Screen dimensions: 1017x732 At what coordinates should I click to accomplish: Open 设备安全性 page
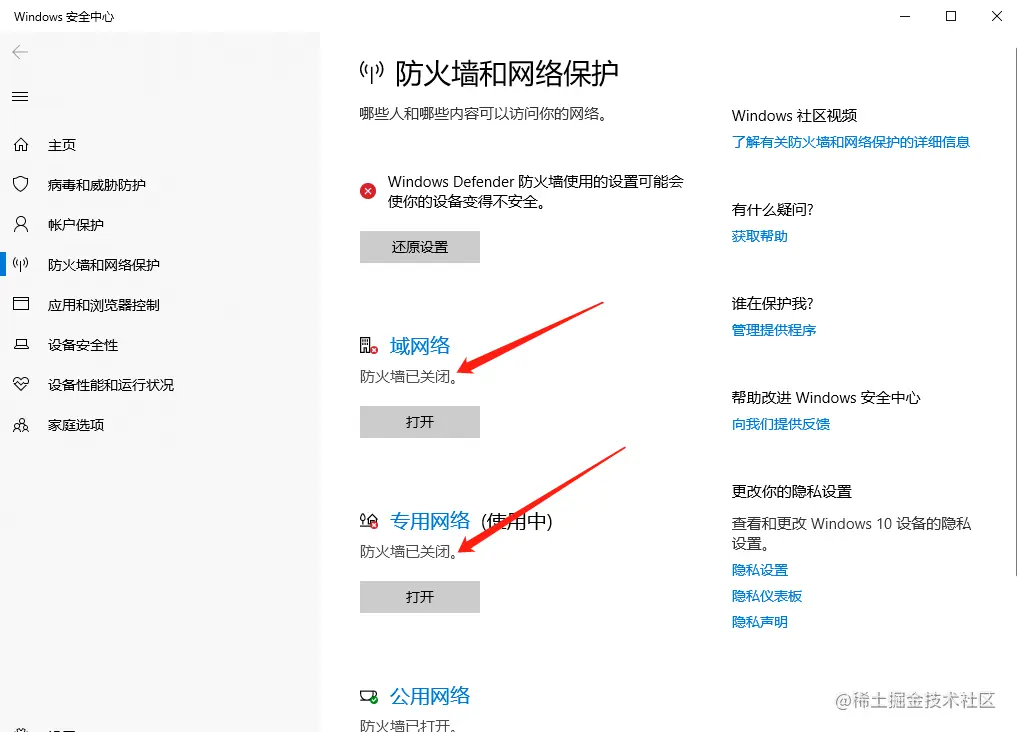pyautogui.click(x=83, y=345)
